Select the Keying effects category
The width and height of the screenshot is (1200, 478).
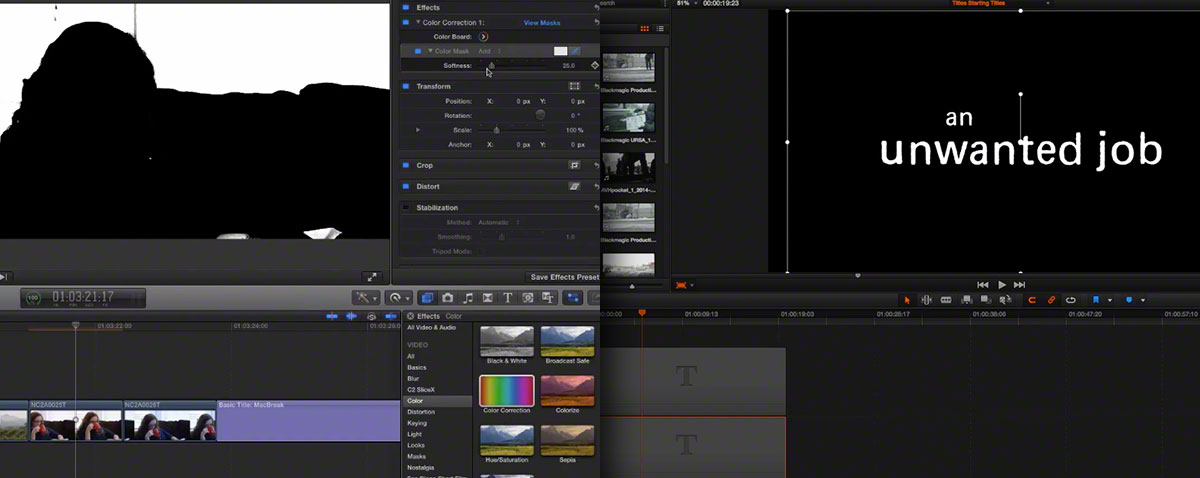coord(417,423)
